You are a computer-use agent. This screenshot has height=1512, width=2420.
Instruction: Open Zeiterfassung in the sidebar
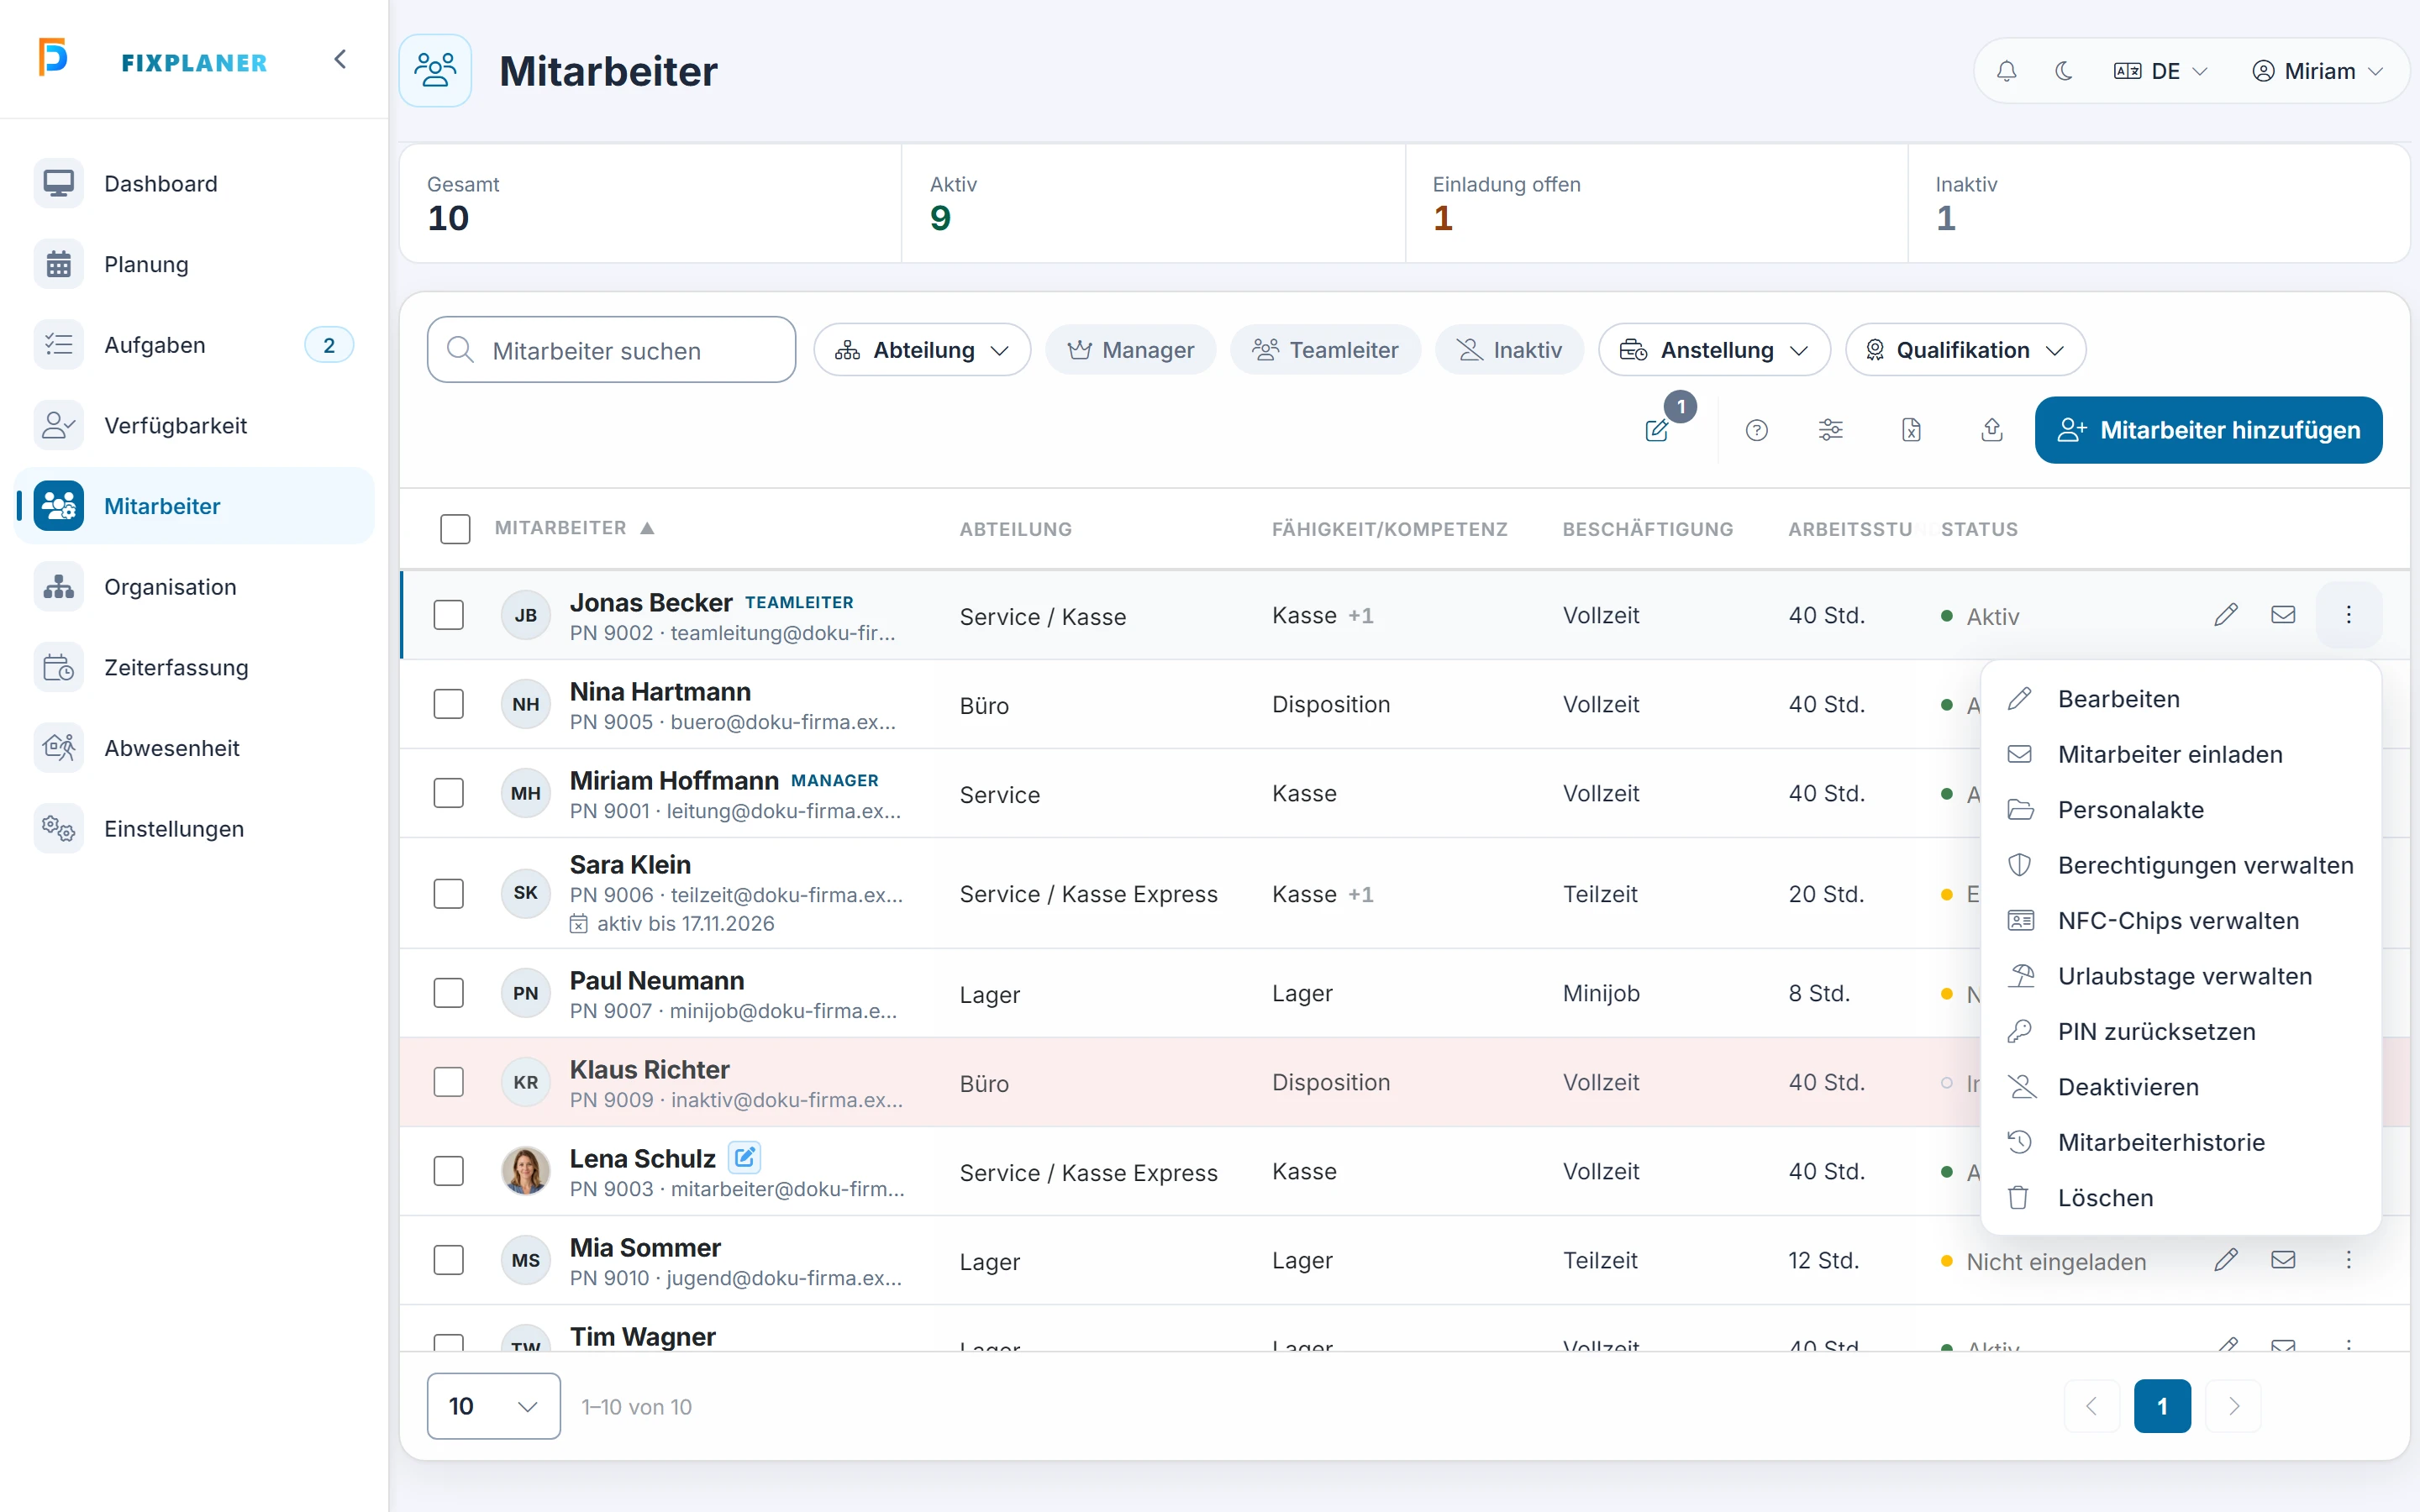[196, 668]
